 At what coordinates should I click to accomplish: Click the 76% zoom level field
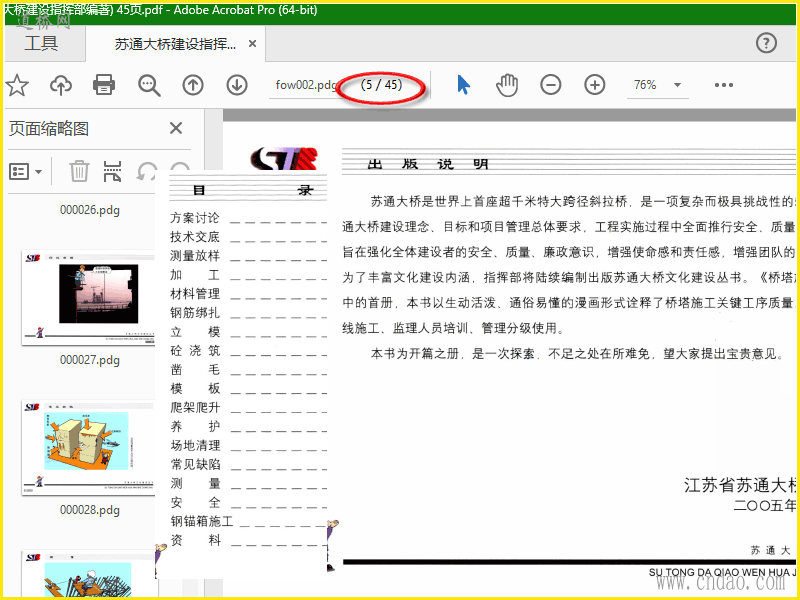pos(645,85)
